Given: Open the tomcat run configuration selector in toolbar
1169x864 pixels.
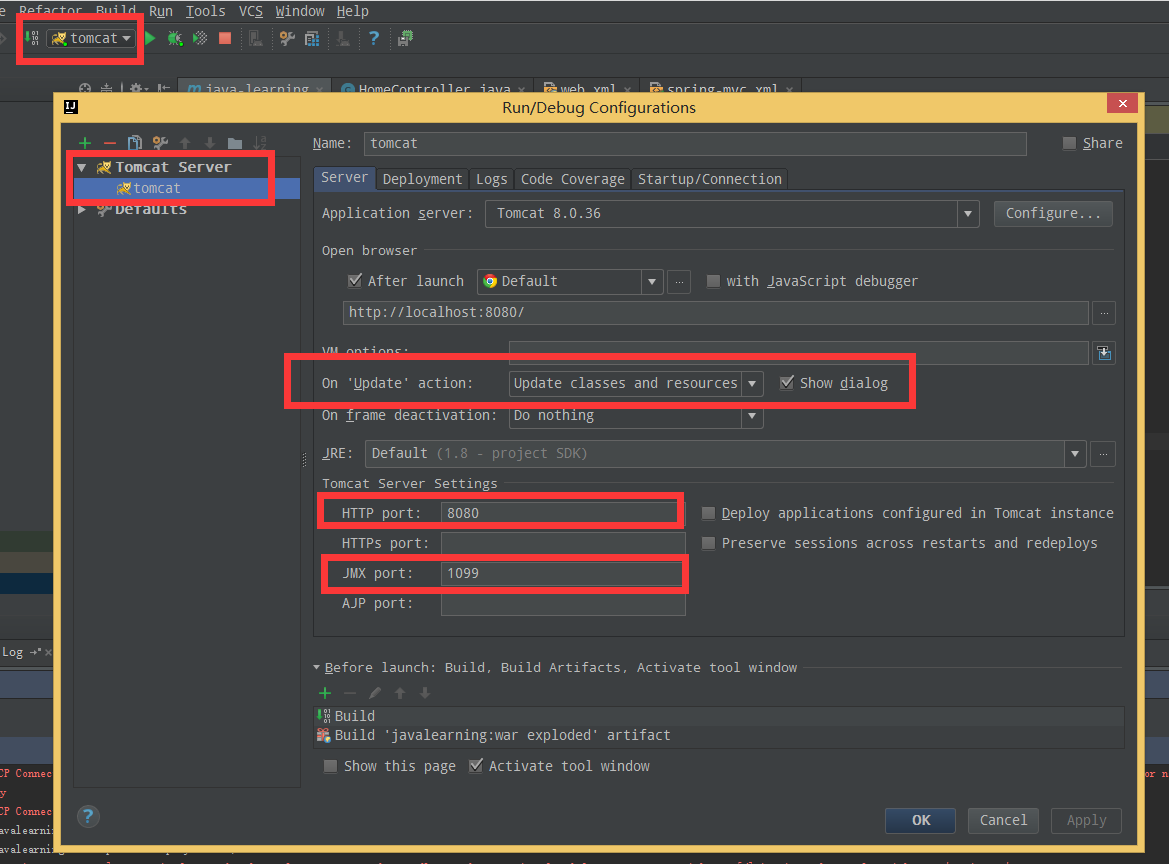Looking at the screenshot, I should (x=91, y=38).
